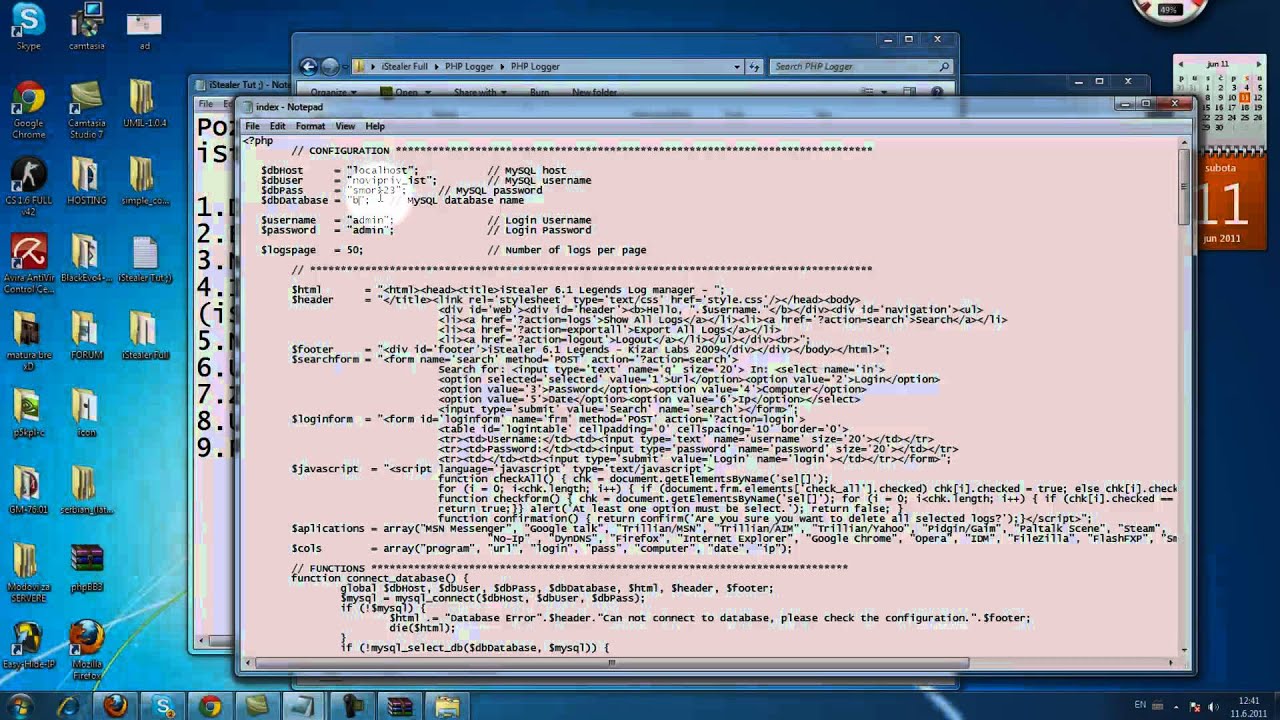Open the Icon folder on desktop
The width and height of the screenshot is (1280, 720).
click(86, 414)
